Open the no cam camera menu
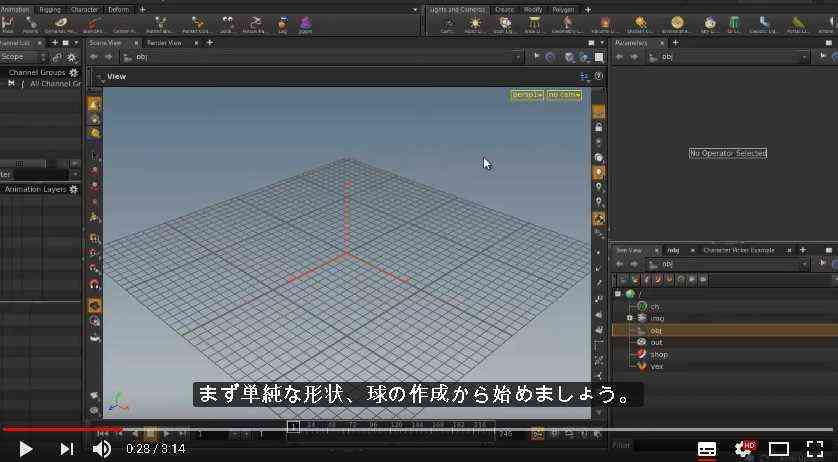Viewport: 838px width, 462px height. 564,95
